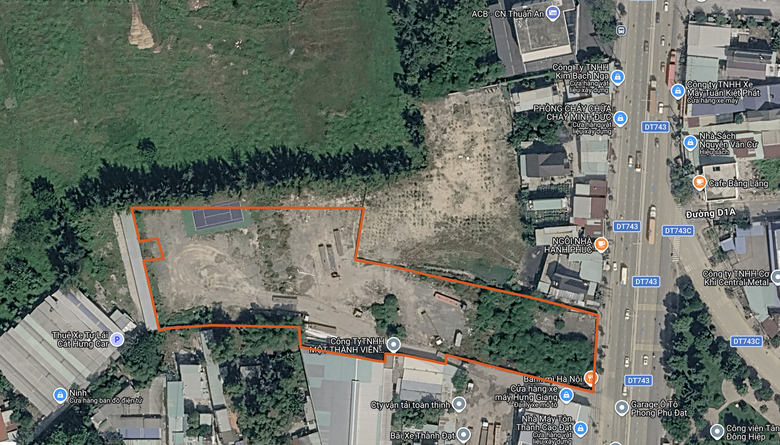This screenshot has height=445, width=780.
Task: Click the Cty vận tải toàn thịnh pin
Action: (x=459, y=404)
